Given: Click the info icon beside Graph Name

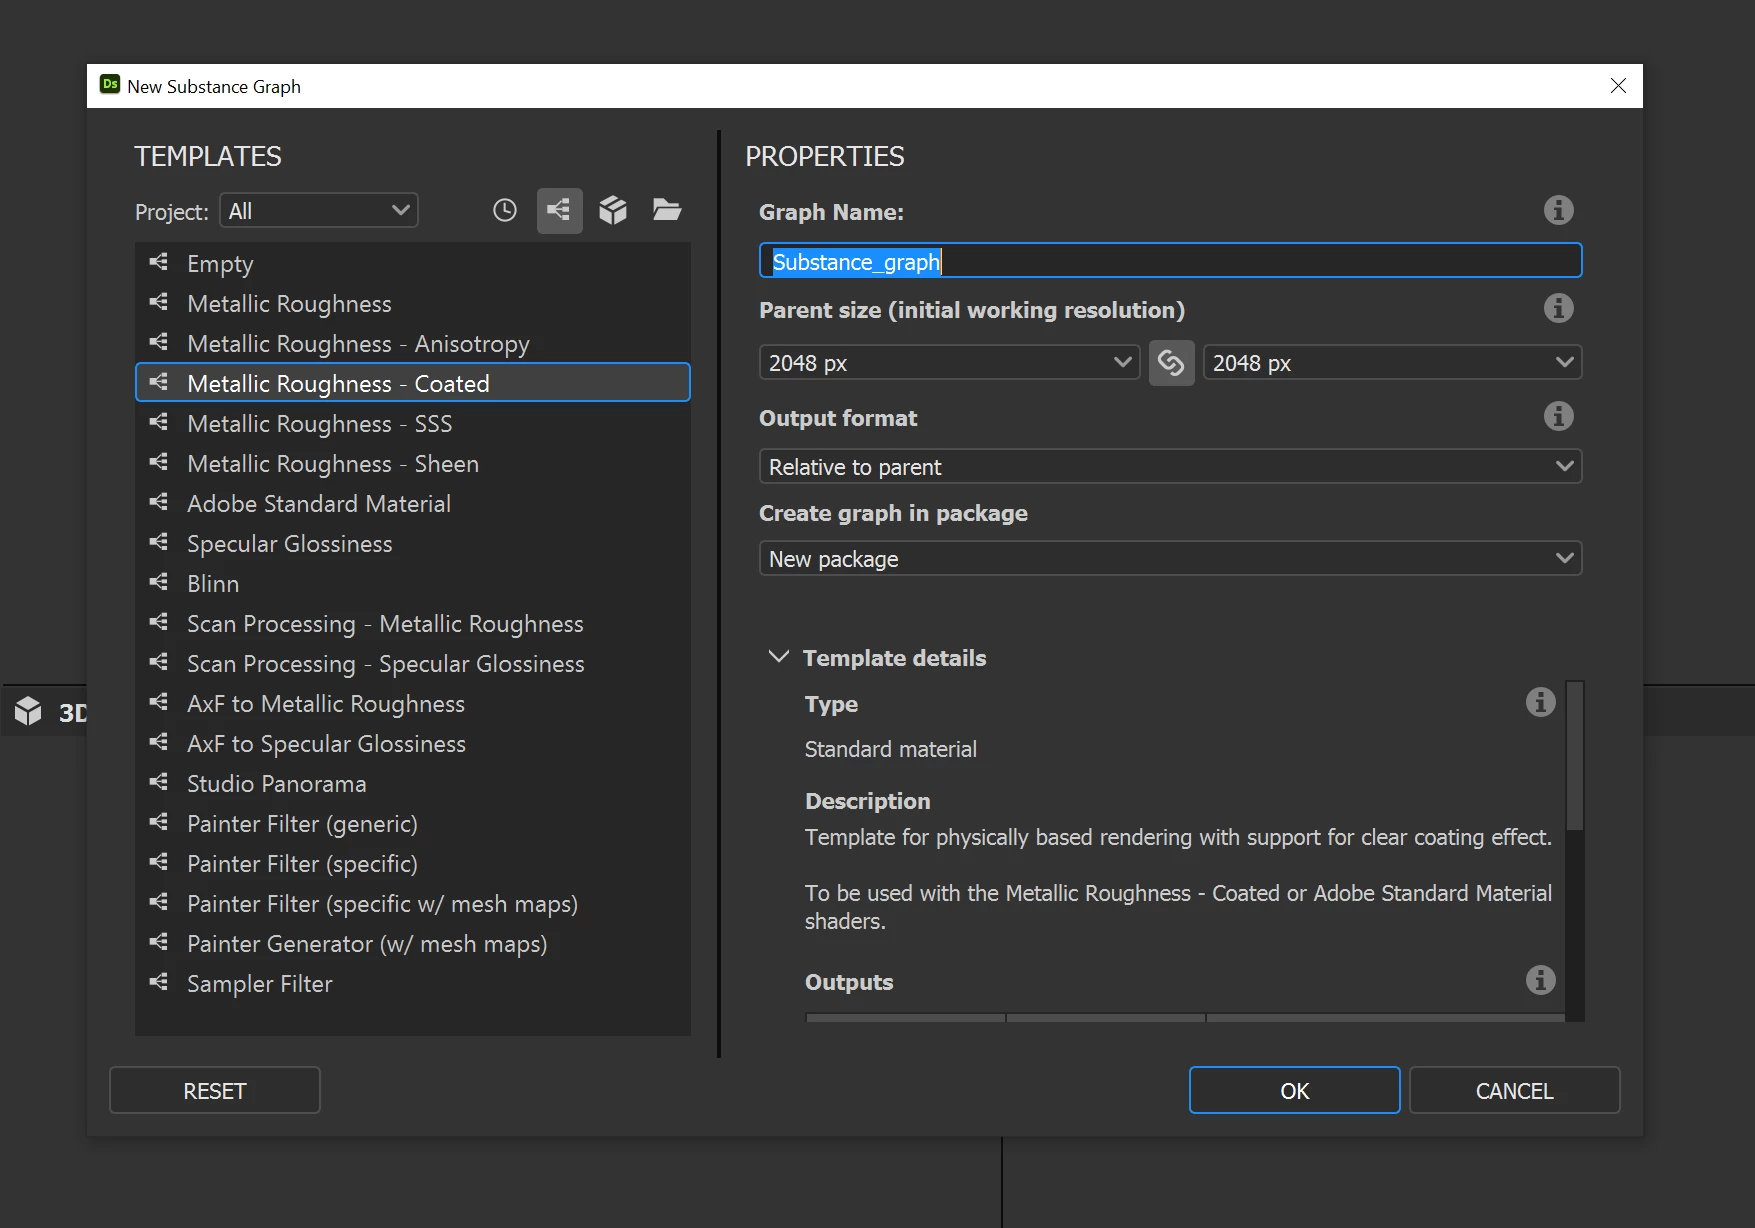Looking at the screenshot, I should (1558, 210).
